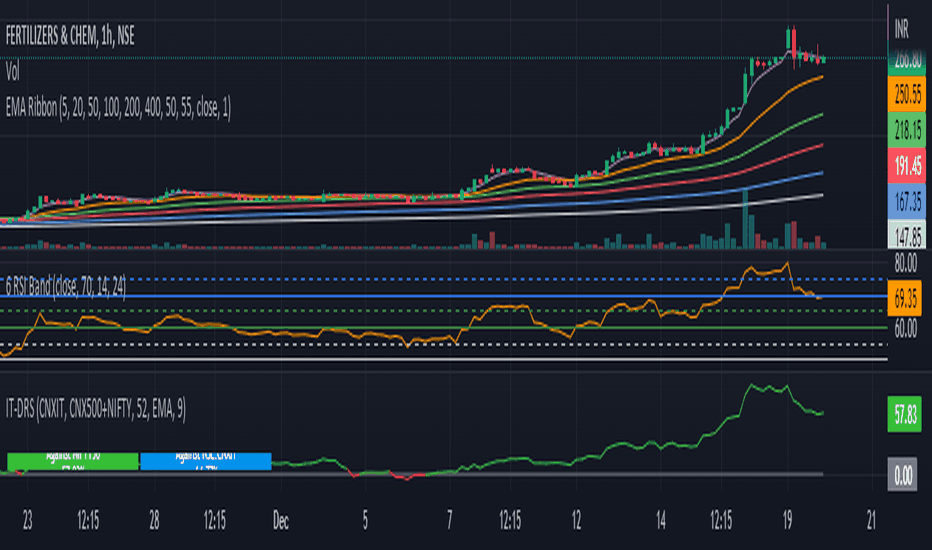Select the green 57.83 IT-DRS value tag
The width and height of the screenshot is (932, 550).
click(x=905, y=414)
